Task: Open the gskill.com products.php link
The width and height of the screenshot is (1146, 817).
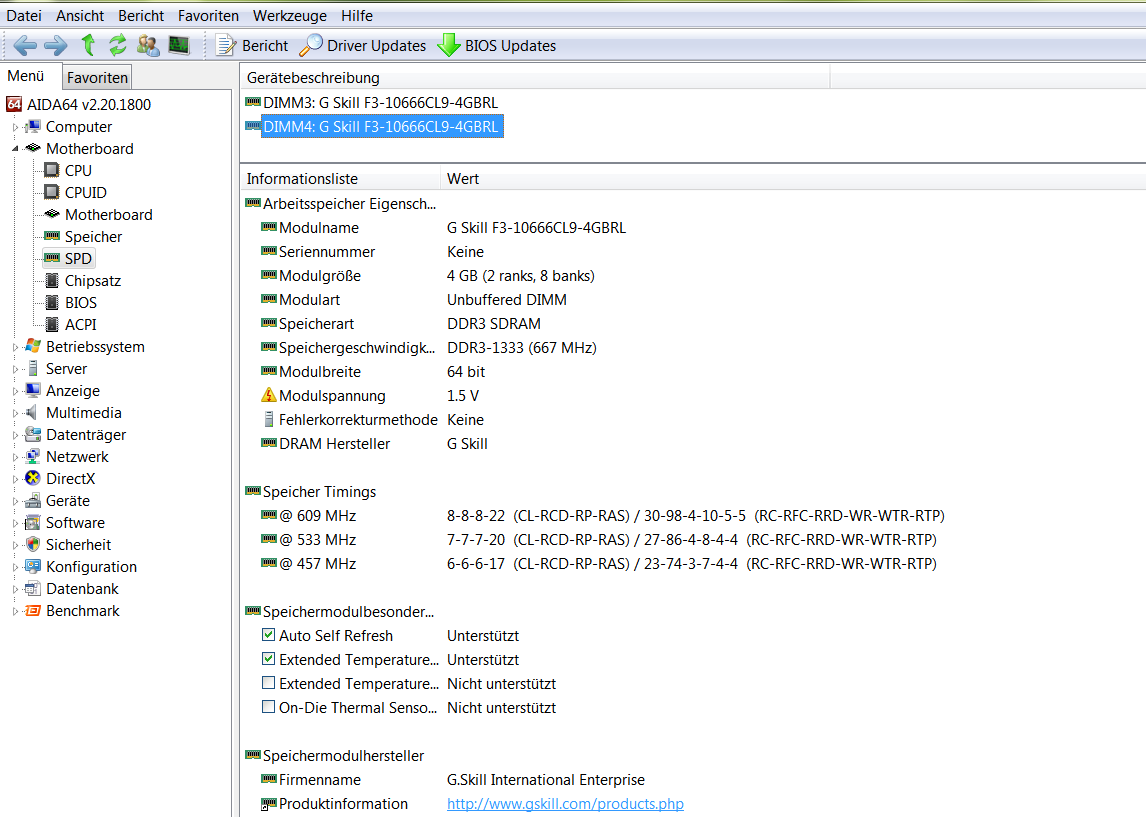Action: coord(566,803)
